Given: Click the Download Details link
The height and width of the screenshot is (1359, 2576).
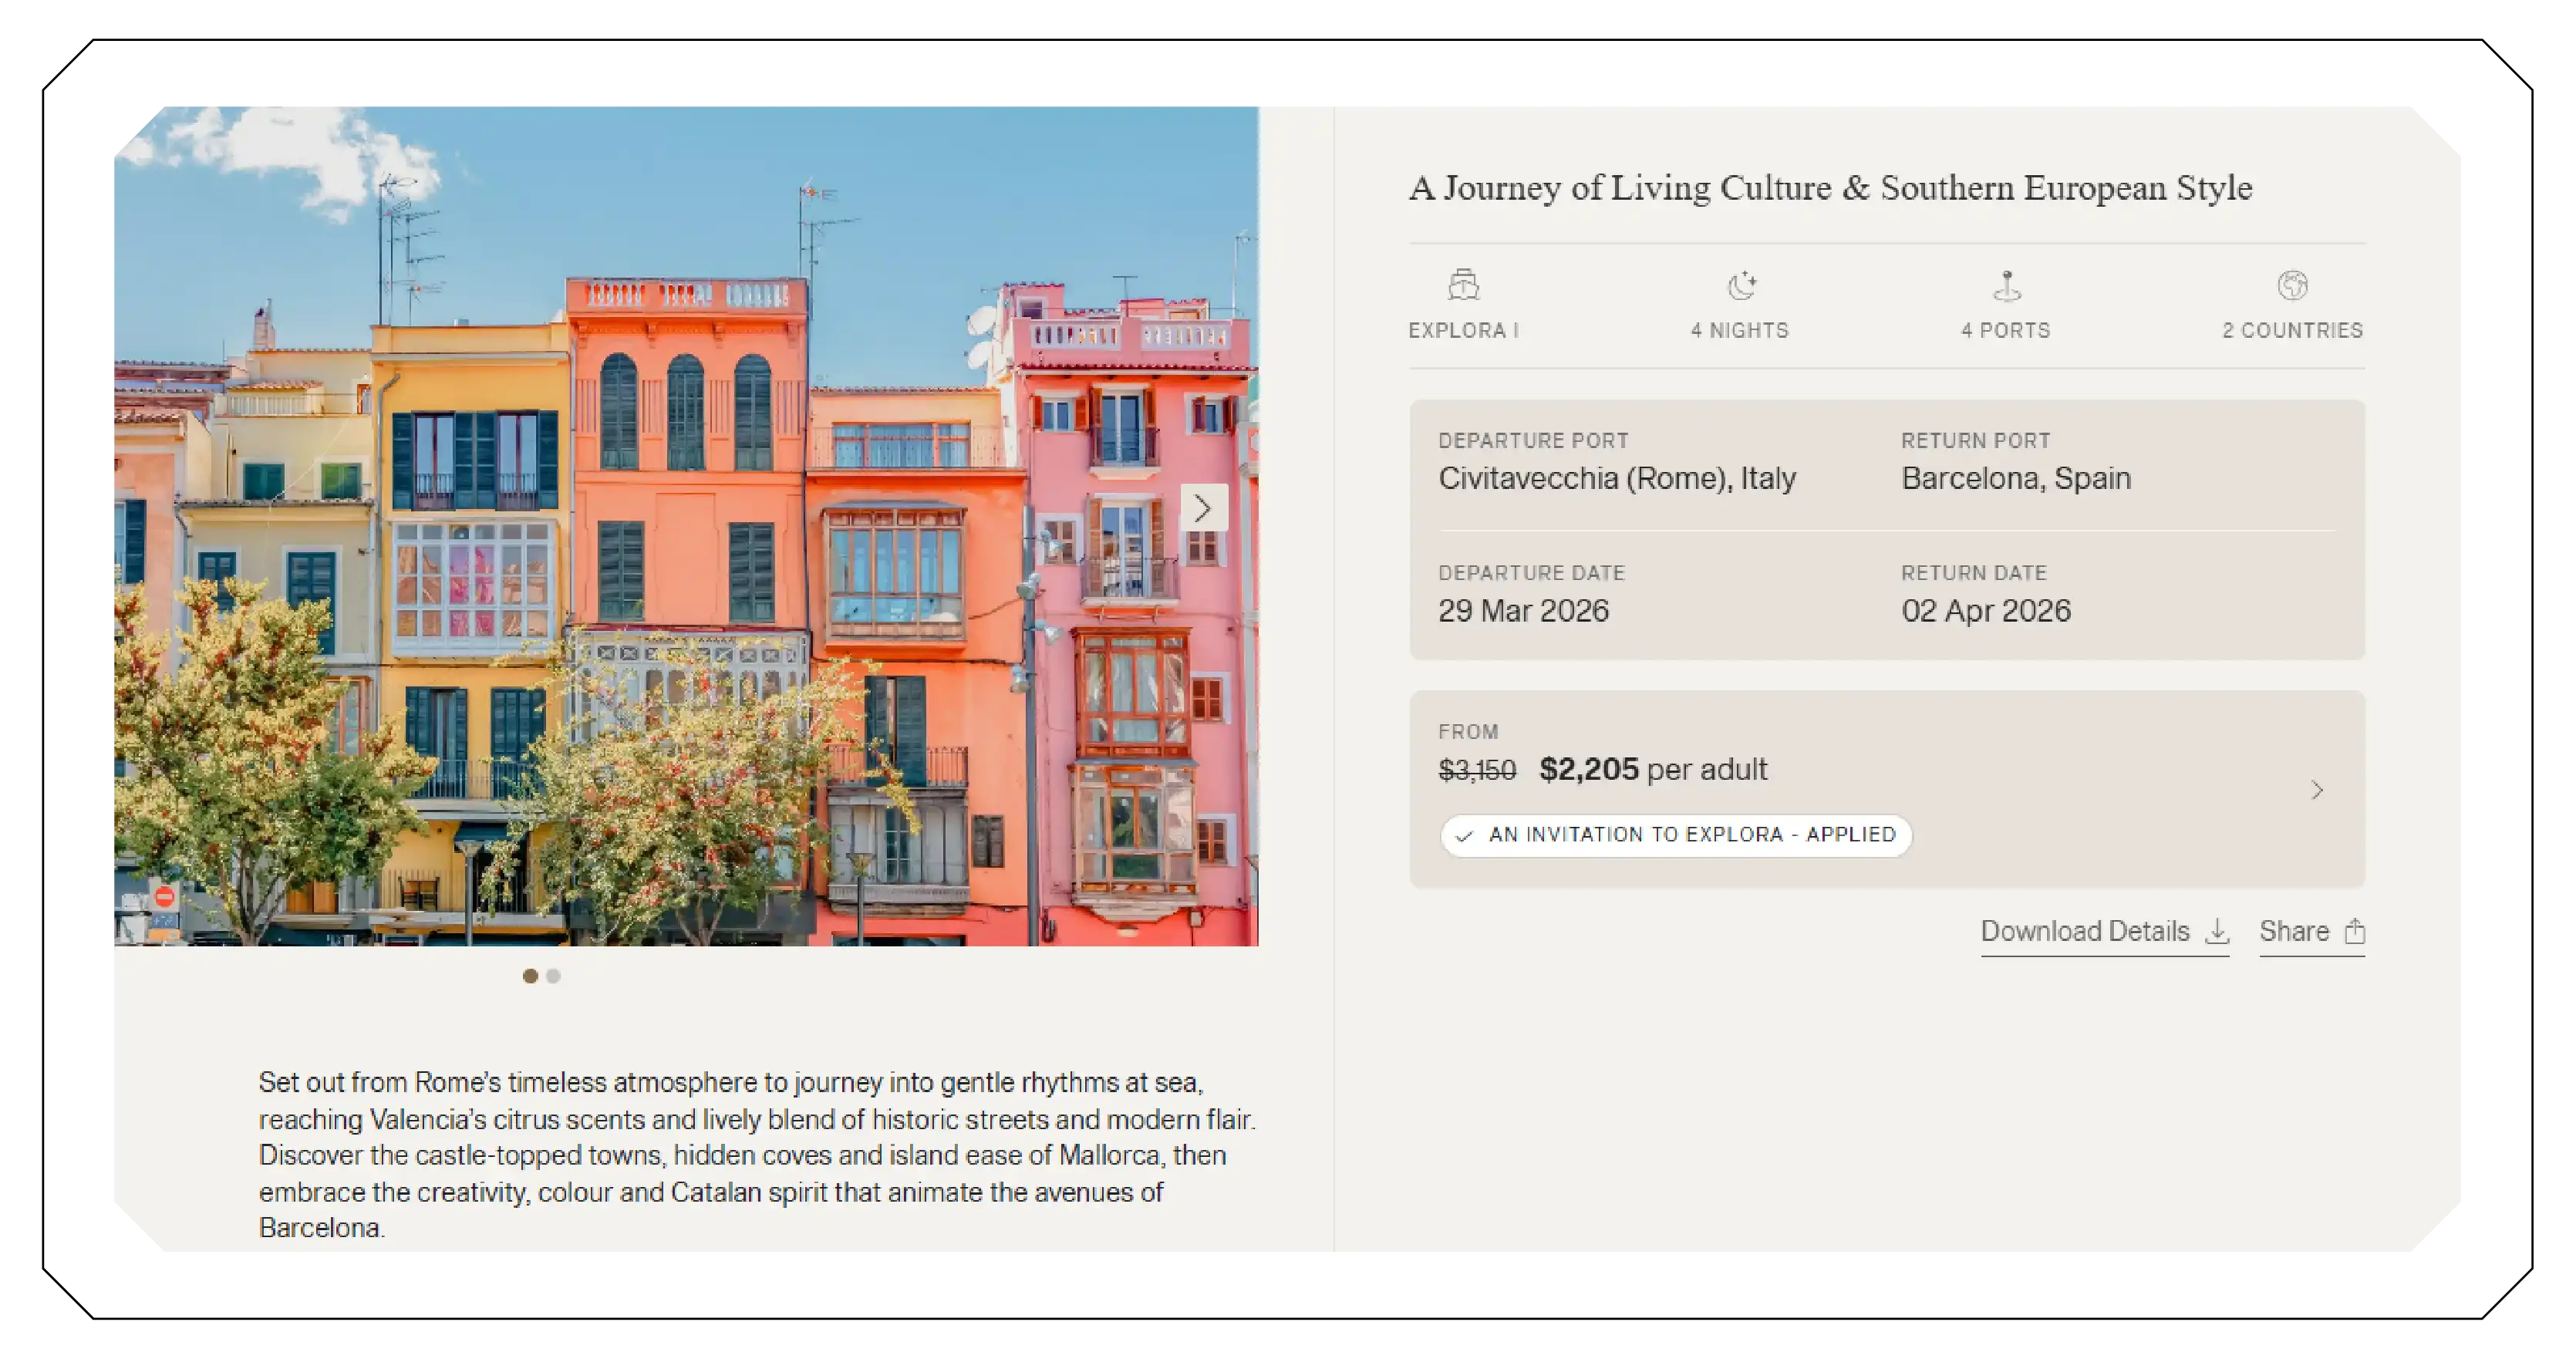Looking at the screenshot, I should coord(2085,930).
